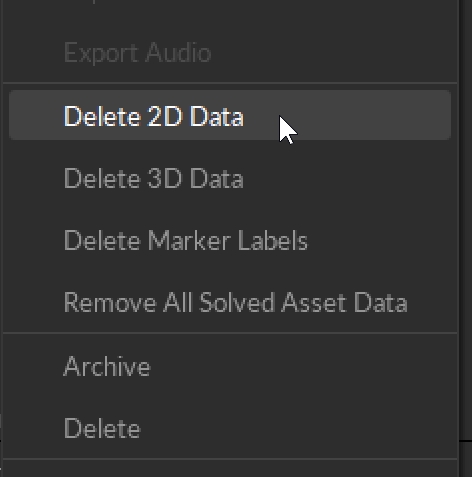Run Remove All Solved Asset Data command
This screenshot has height=477, width=472.
pos(230,302)
